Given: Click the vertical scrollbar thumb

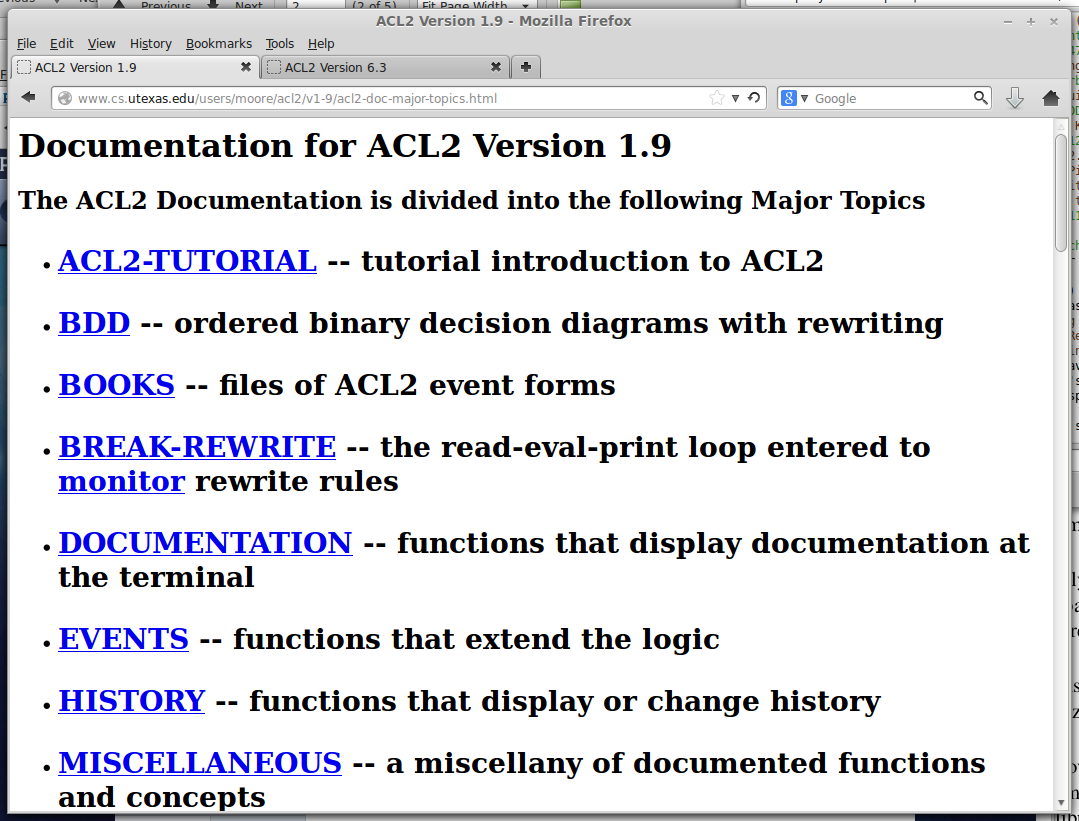Looking at the screenshot, I should point(1060,193).
